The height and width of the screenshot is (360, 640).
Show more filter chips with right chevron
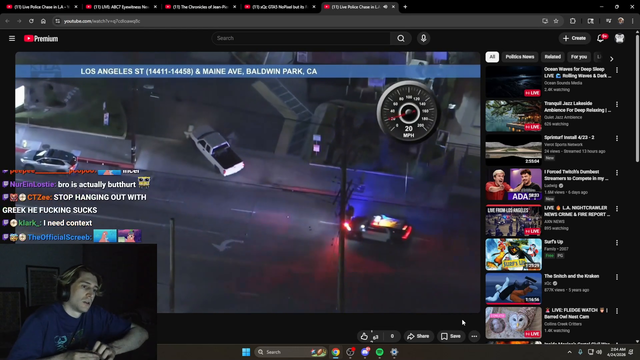pyautogui.click(x=611, y=59)
